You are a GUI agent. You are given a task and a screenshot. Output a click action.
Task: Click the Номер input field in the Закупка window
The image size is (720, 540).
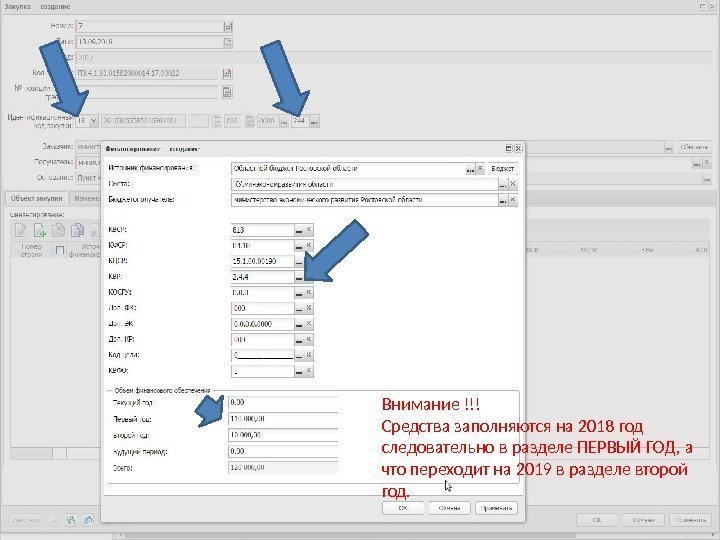tap(149, 26)
